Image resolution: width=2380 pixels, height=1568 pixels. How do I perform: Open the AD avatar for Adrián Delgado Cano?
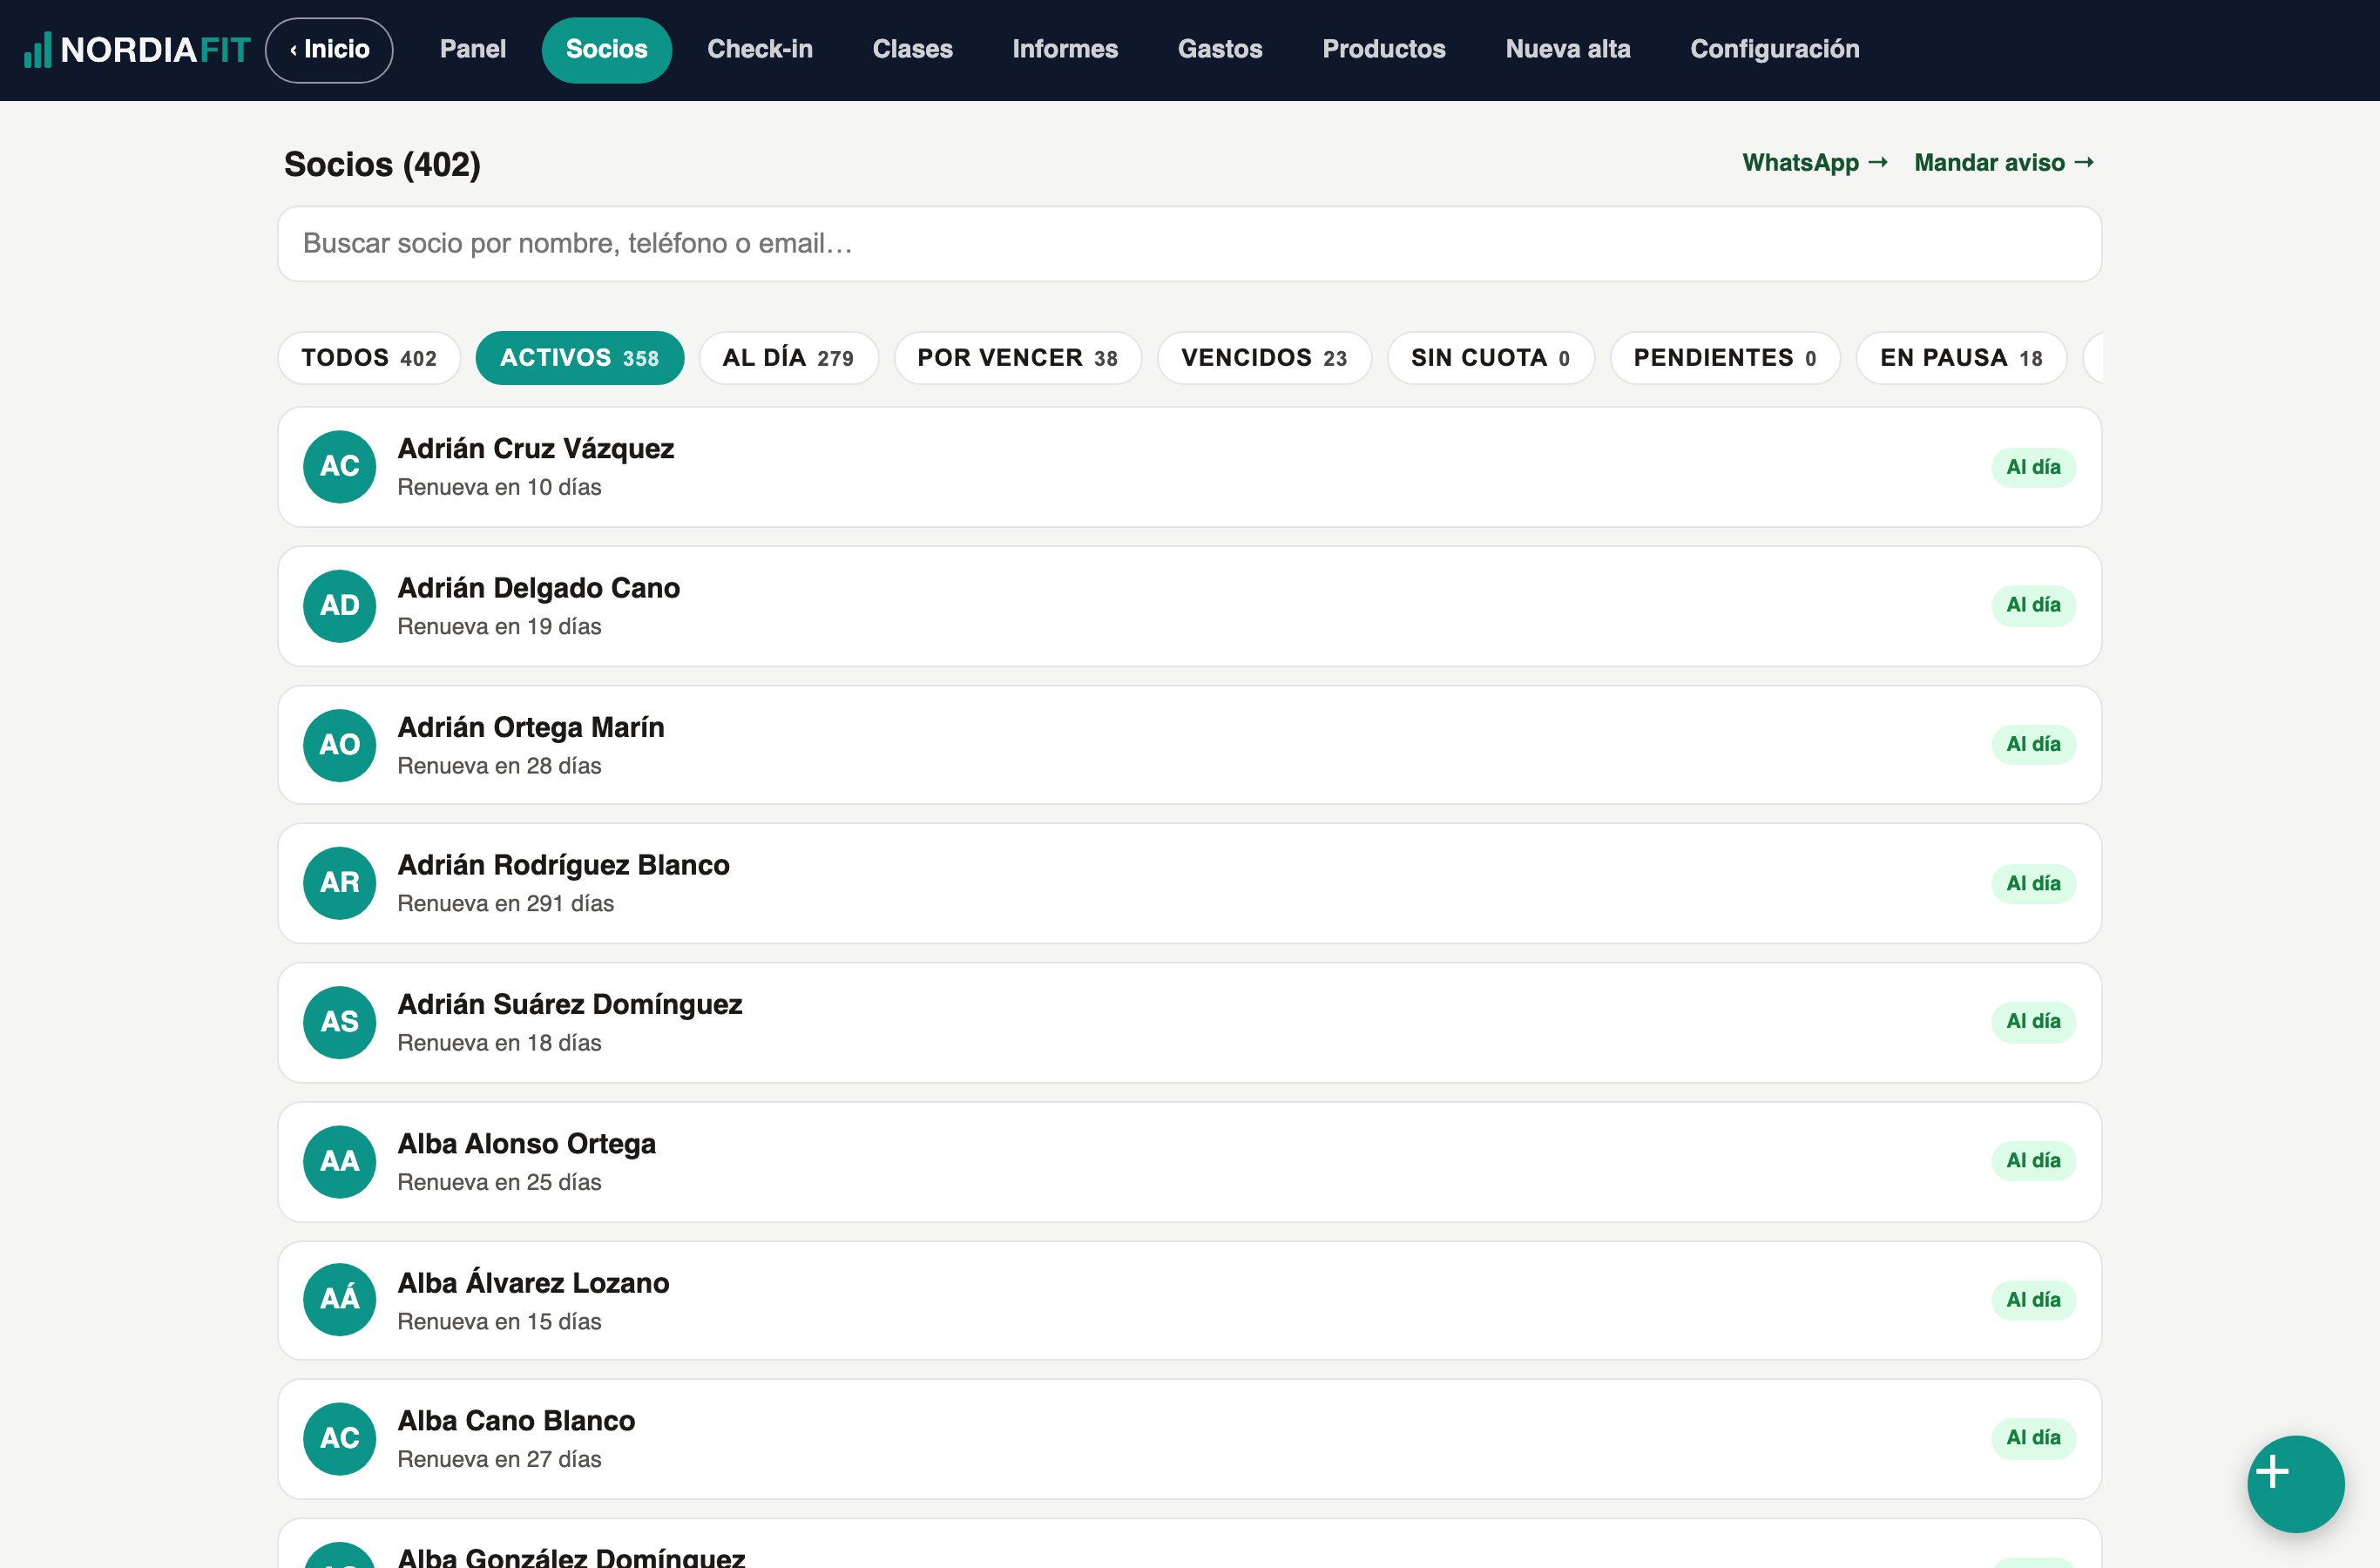point(340,606)
